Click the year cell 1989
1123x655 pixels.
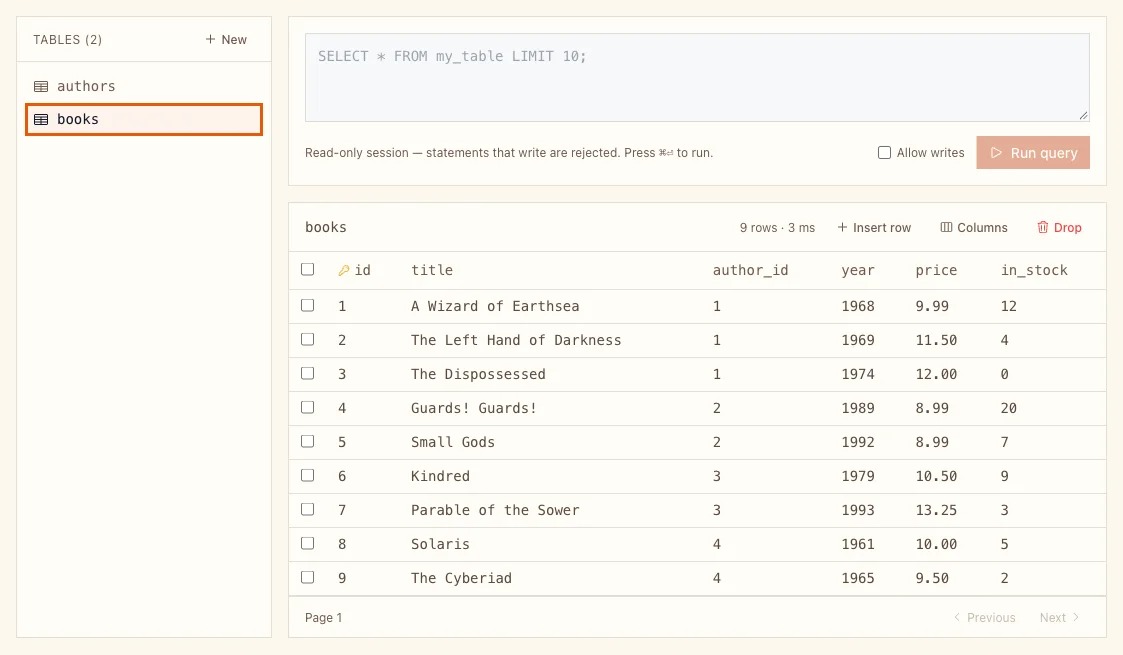(858, 408)
